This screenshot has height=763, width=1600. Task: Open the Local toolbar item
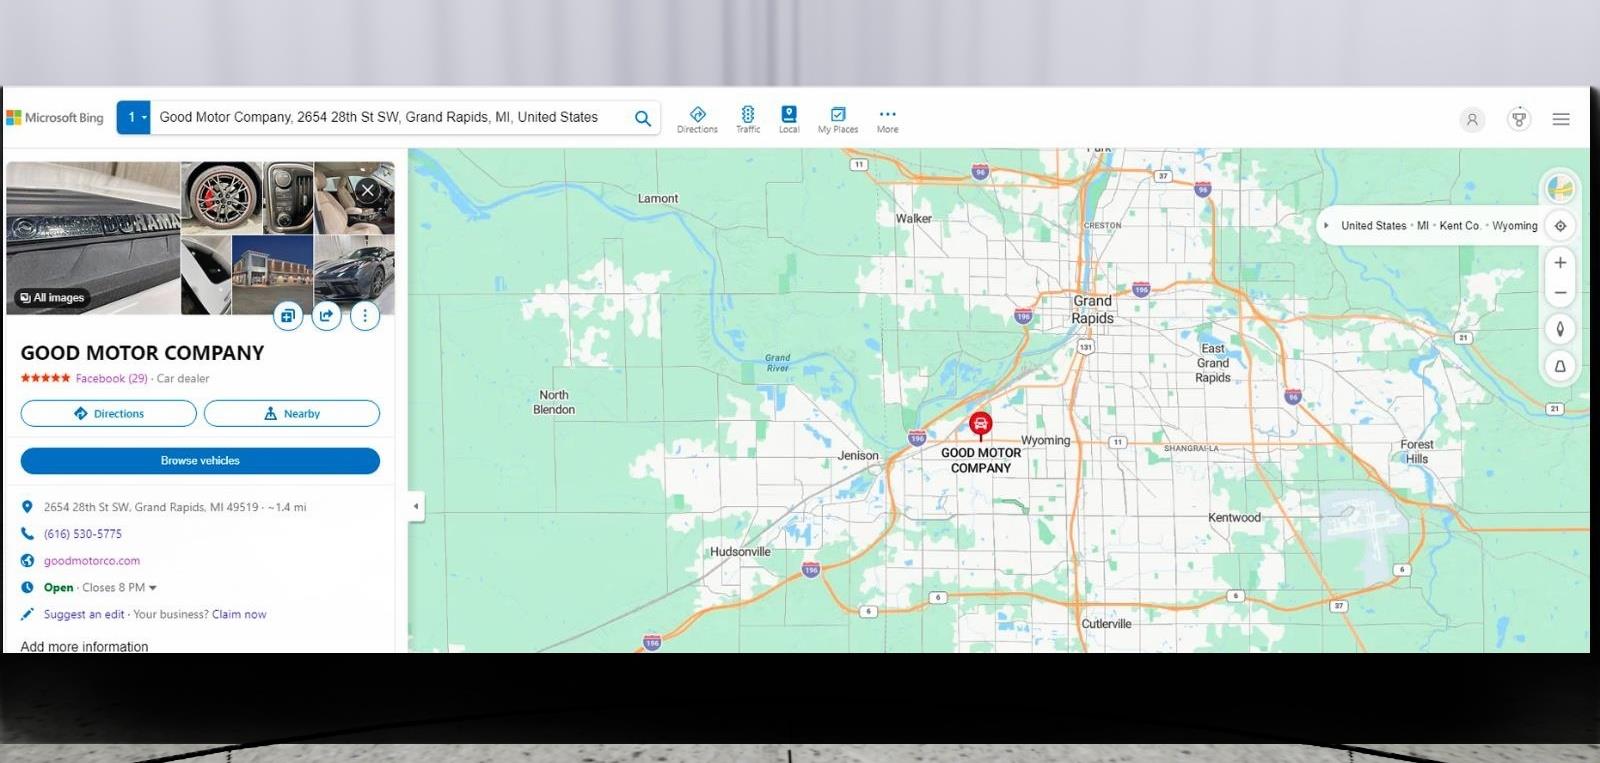coord(789,119)
